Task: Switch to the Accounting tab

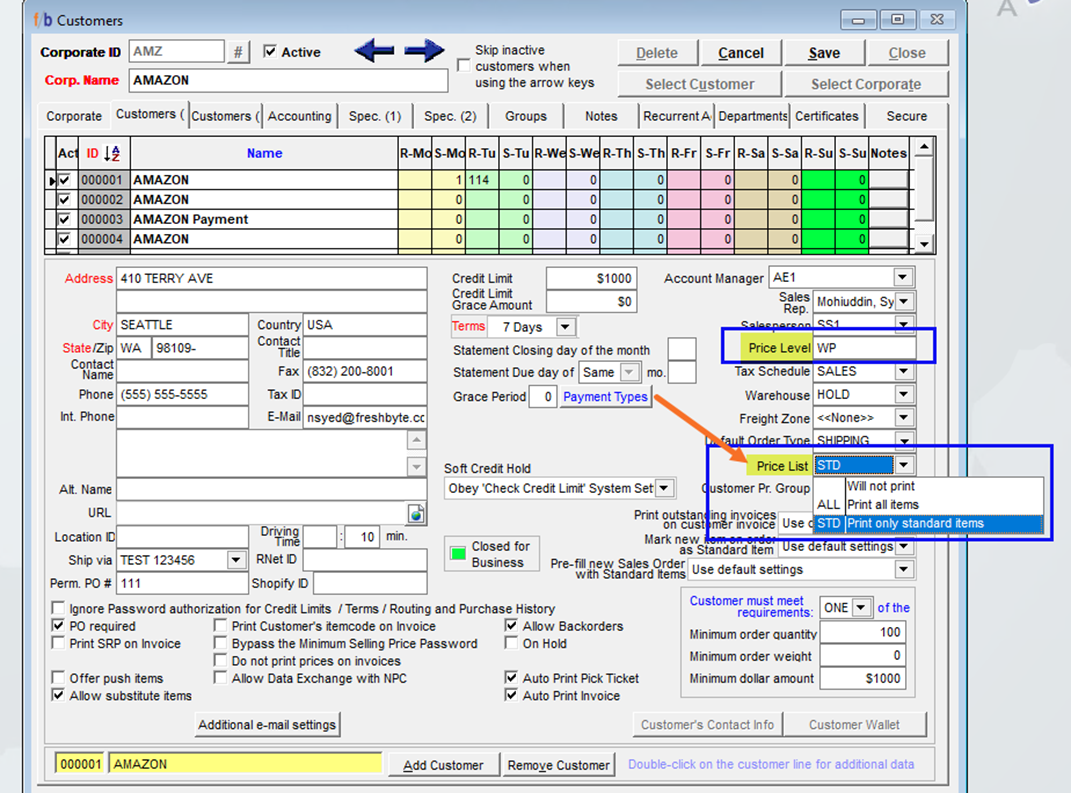Action: click(299, 116)
